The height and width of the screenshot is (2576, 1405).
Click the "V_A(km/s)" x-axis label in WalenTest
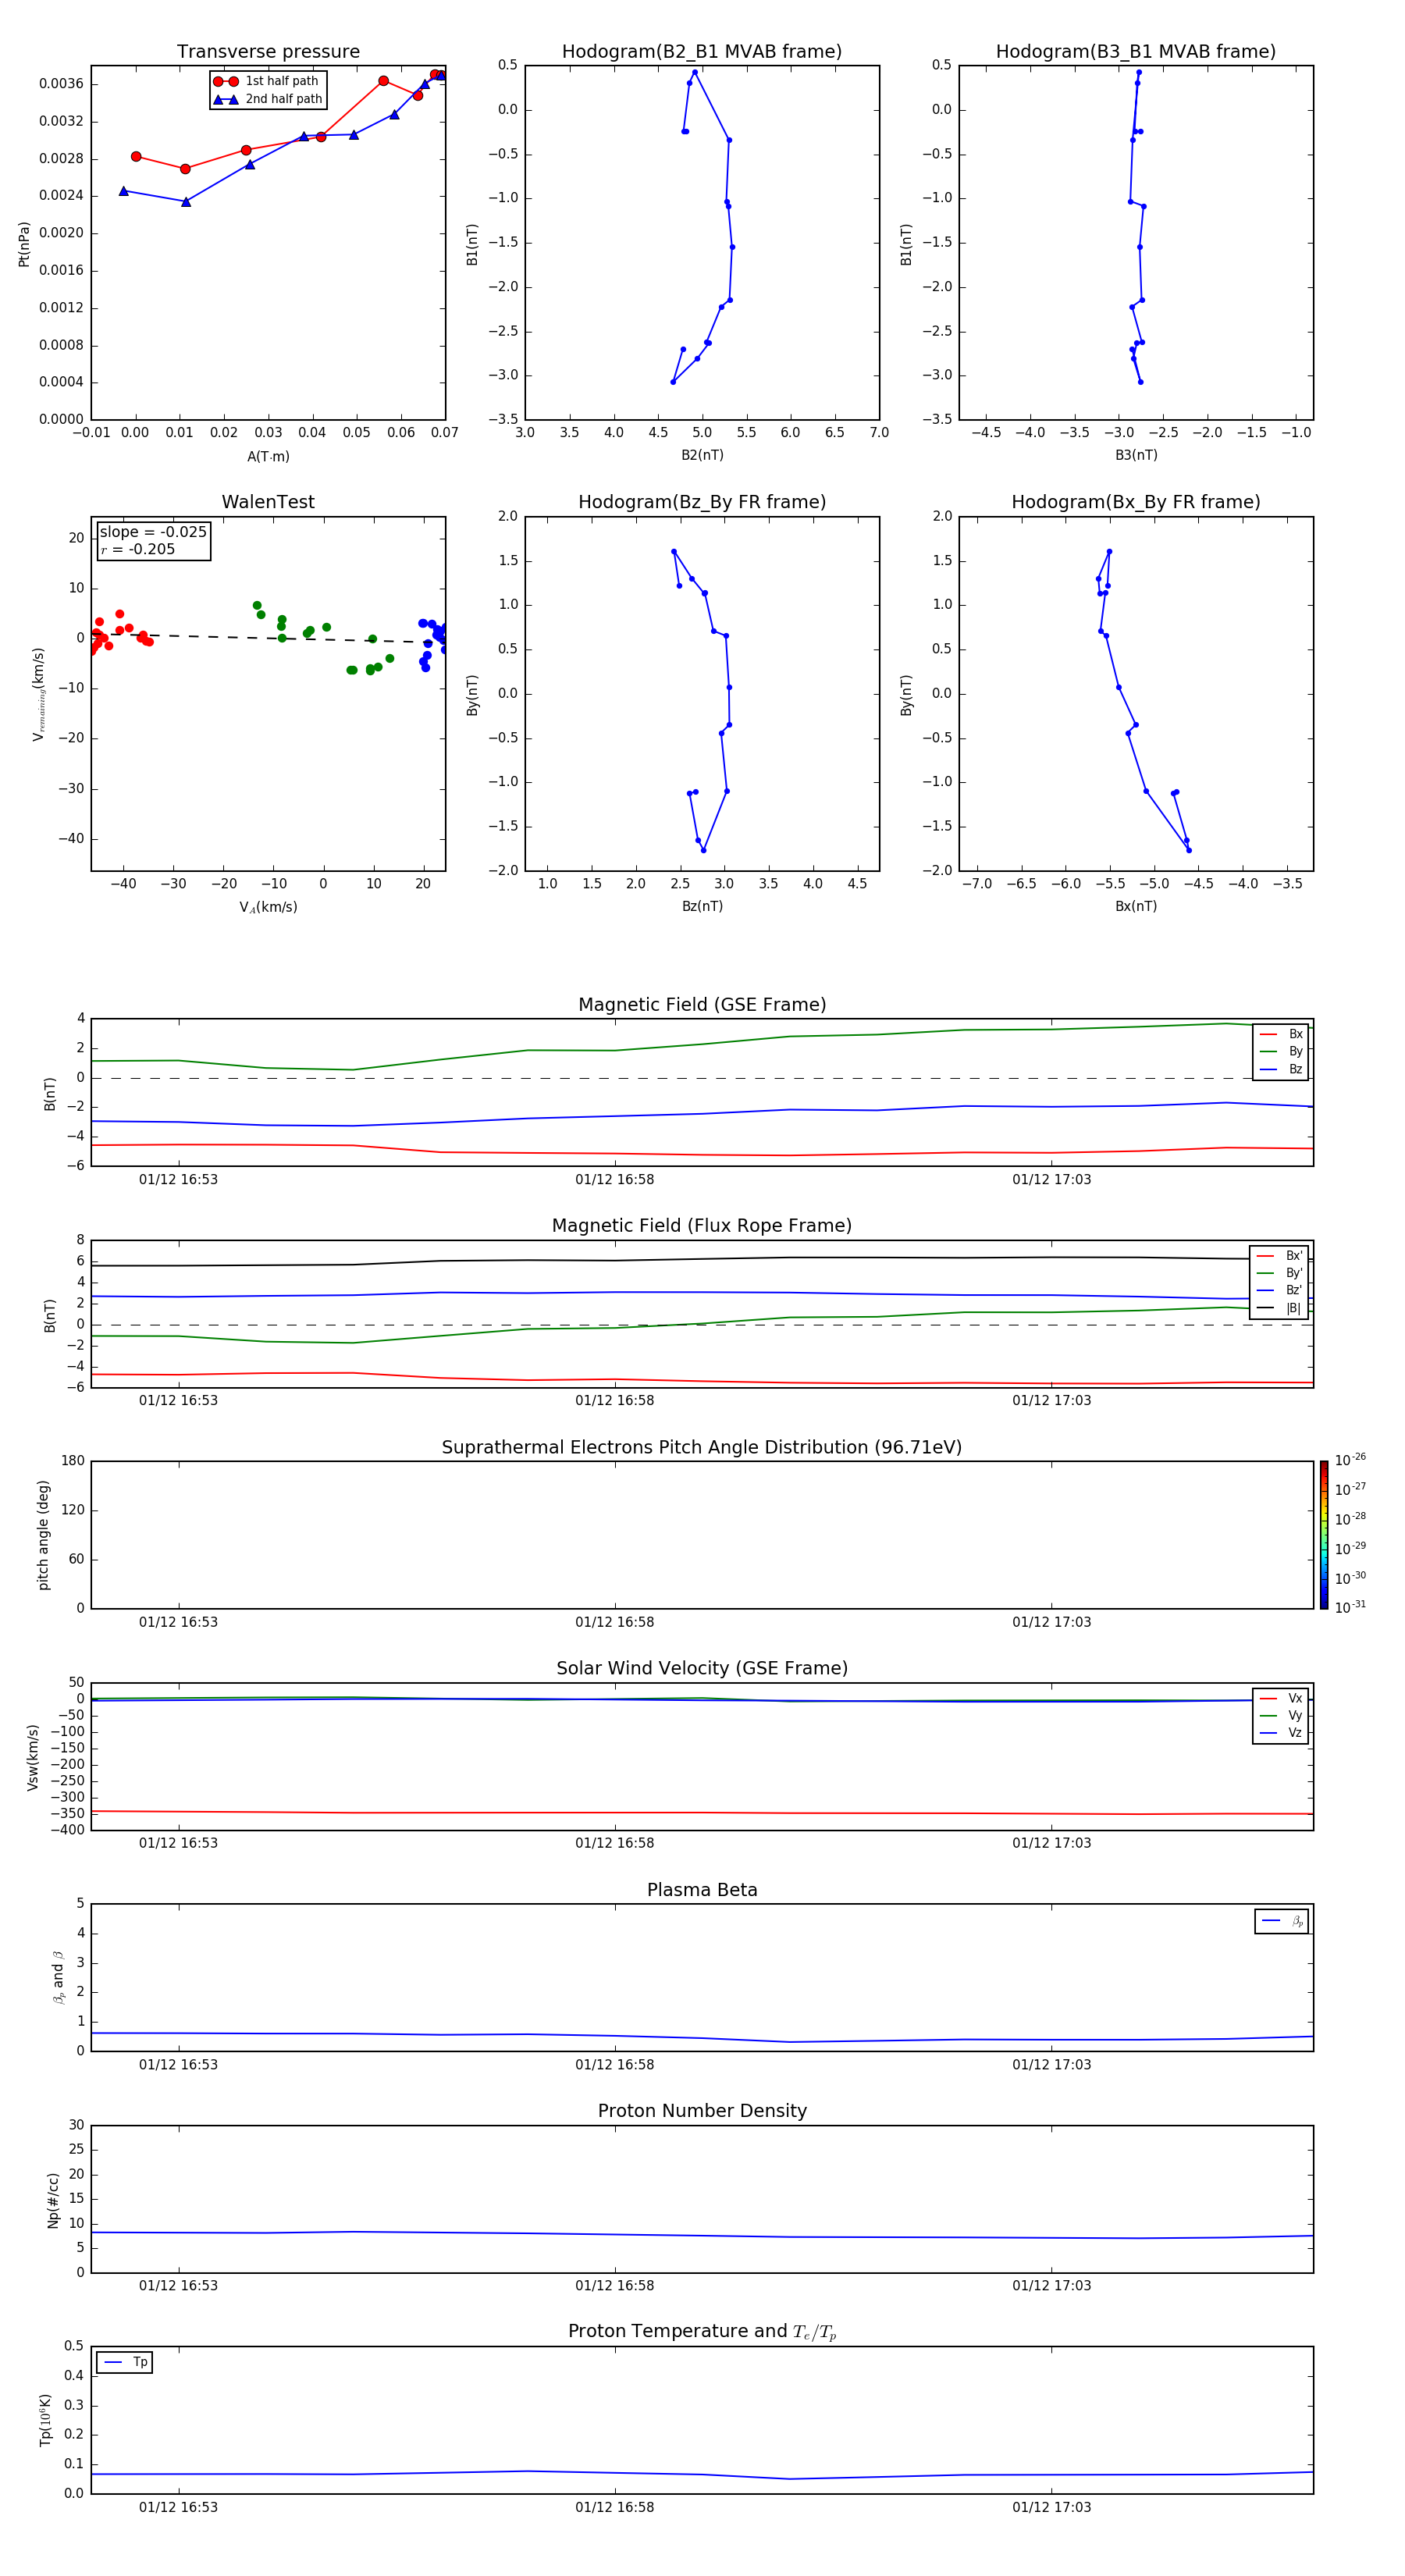pyautogui.click(x=268, y=907)
